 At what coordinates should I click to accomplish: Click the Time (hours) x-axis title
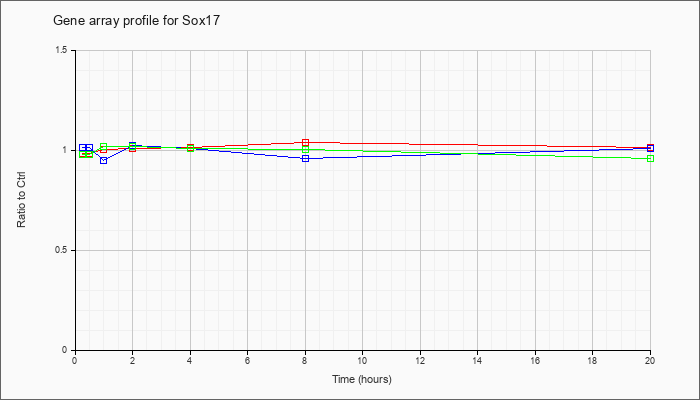(362, 379)
